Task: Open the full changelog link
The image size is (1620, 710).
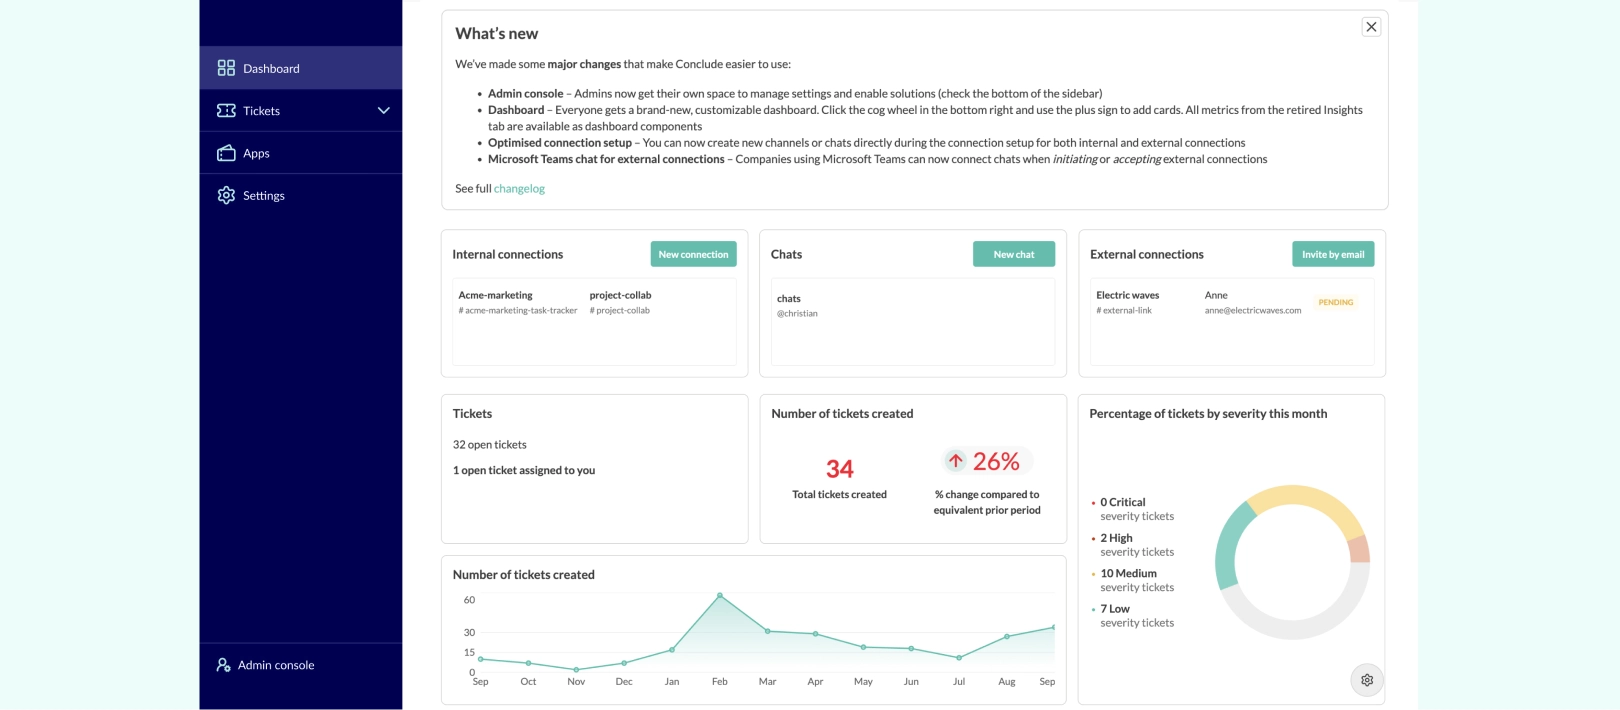Action: pyautogui.click(x=519, y=188)
